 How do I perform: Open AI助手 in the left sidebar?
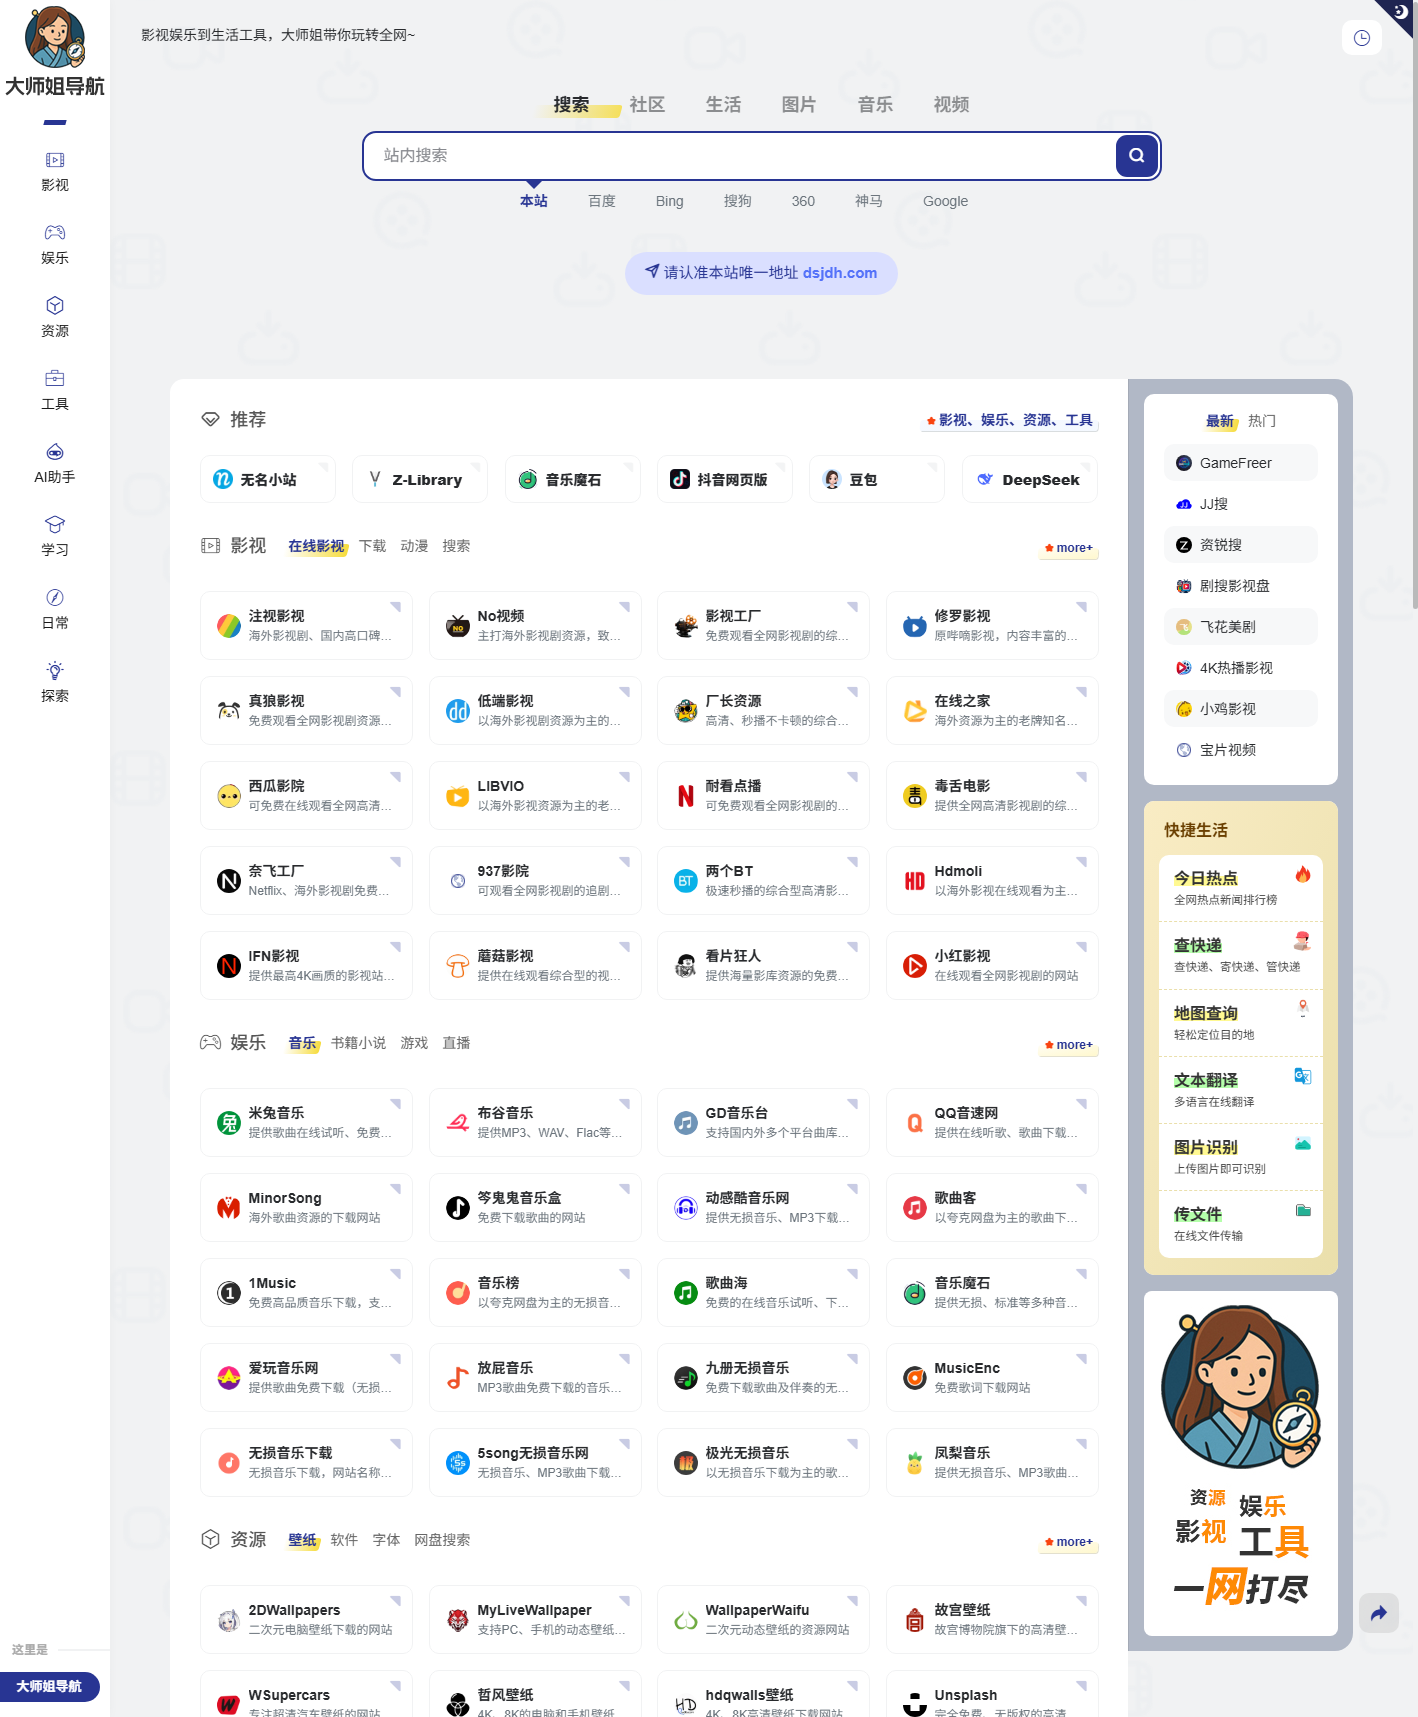55,464
